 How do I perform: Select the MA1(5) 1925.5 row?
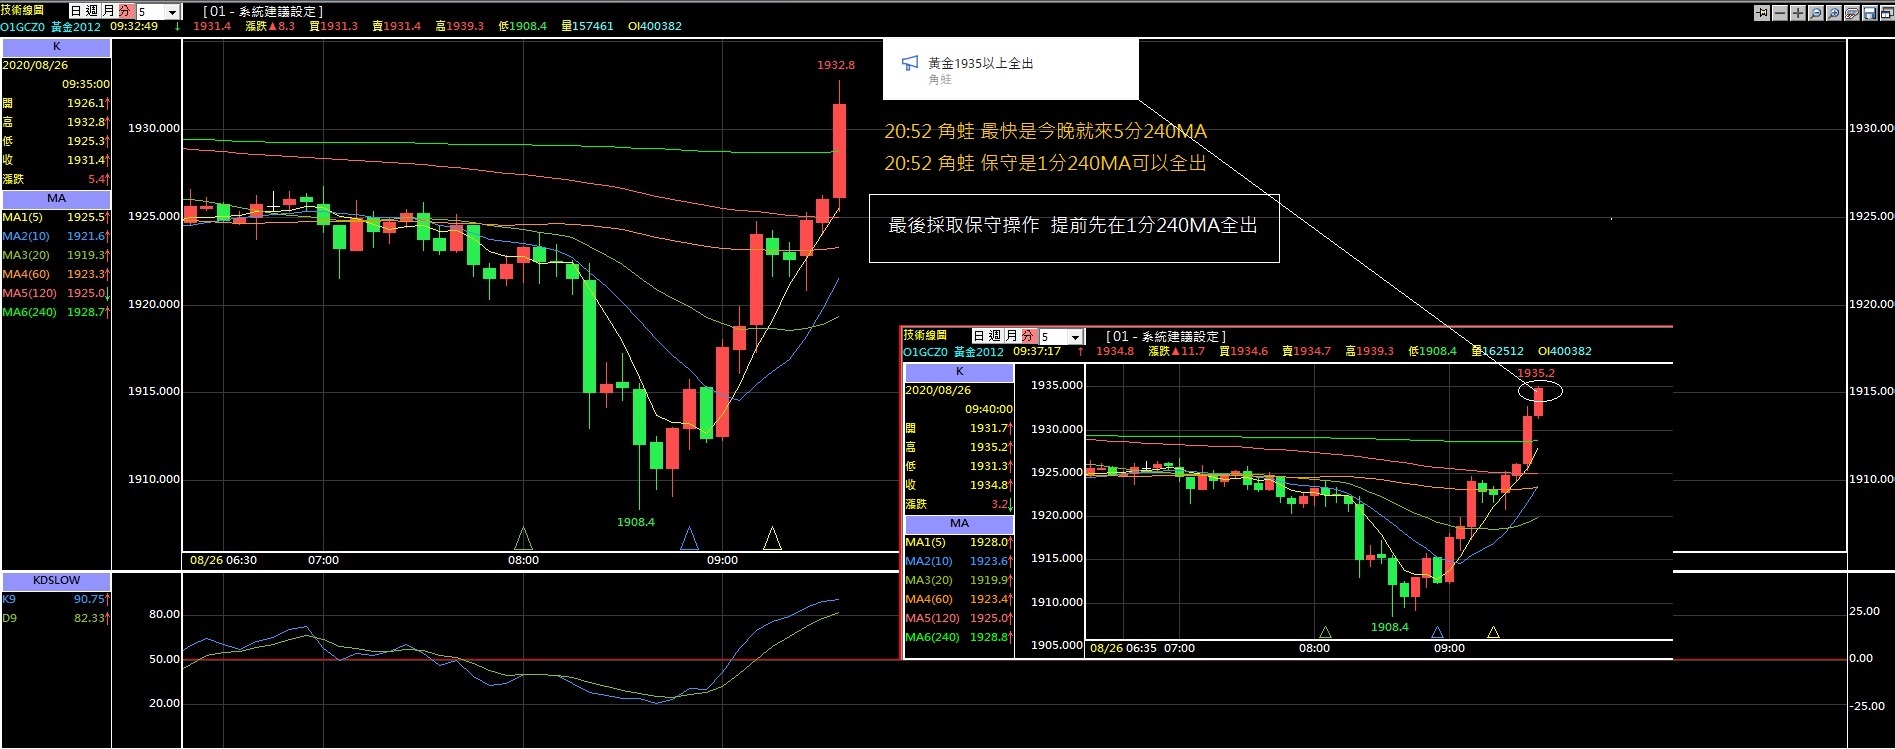click(56, 217)
